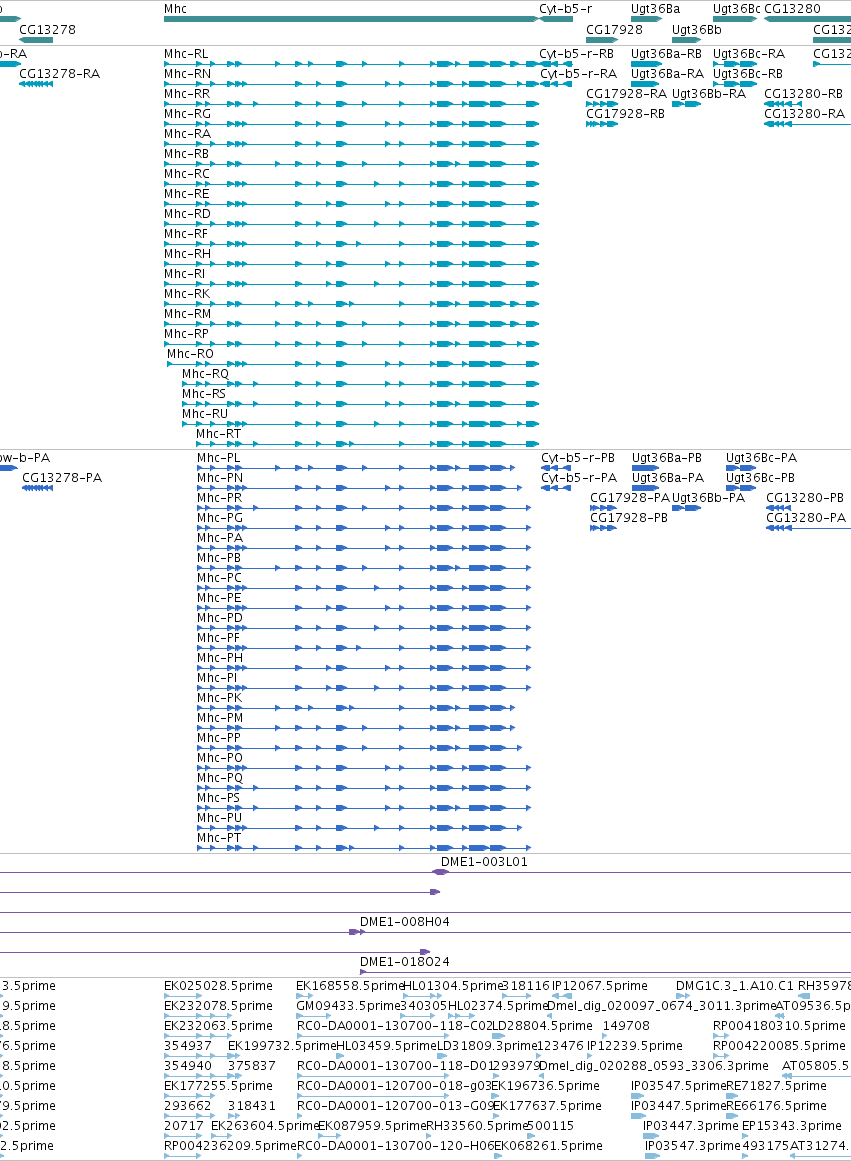Select transcript label Mhc-RT
Image resolution: width=851 pixels, height=1161 pixels.
[x=218, y=434]
